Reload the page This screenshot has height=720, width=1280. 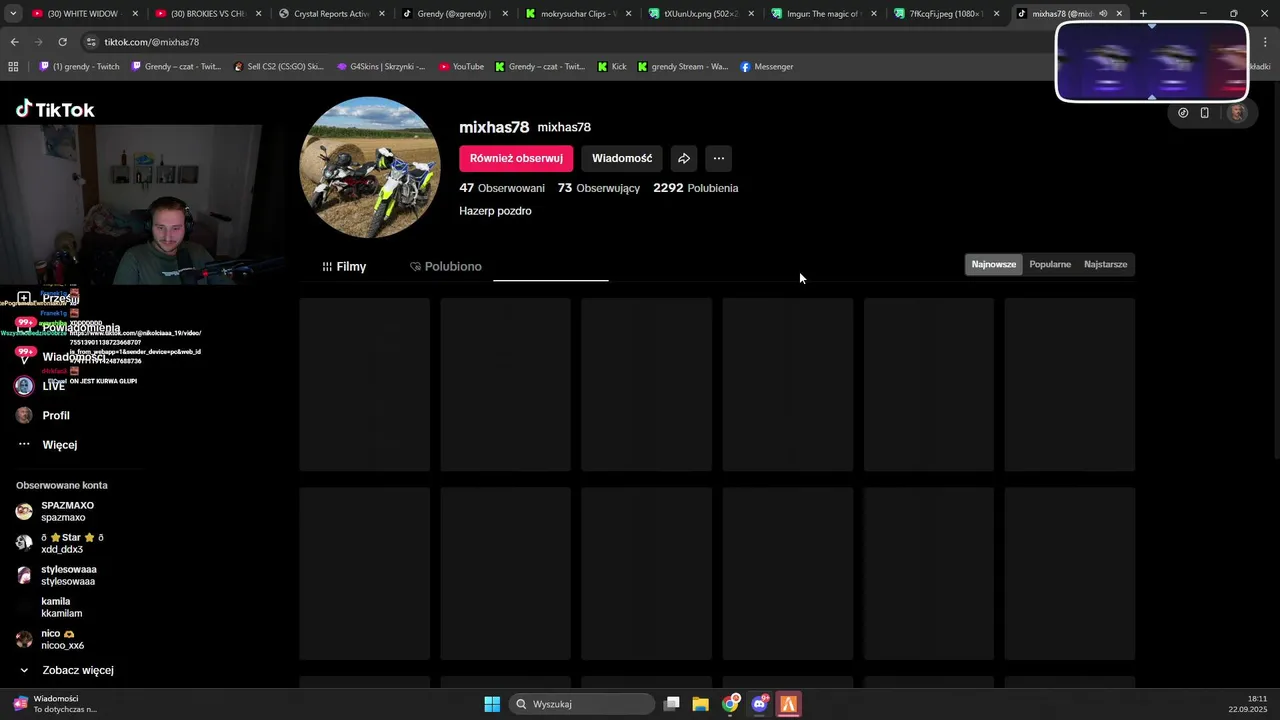[62, 42]
